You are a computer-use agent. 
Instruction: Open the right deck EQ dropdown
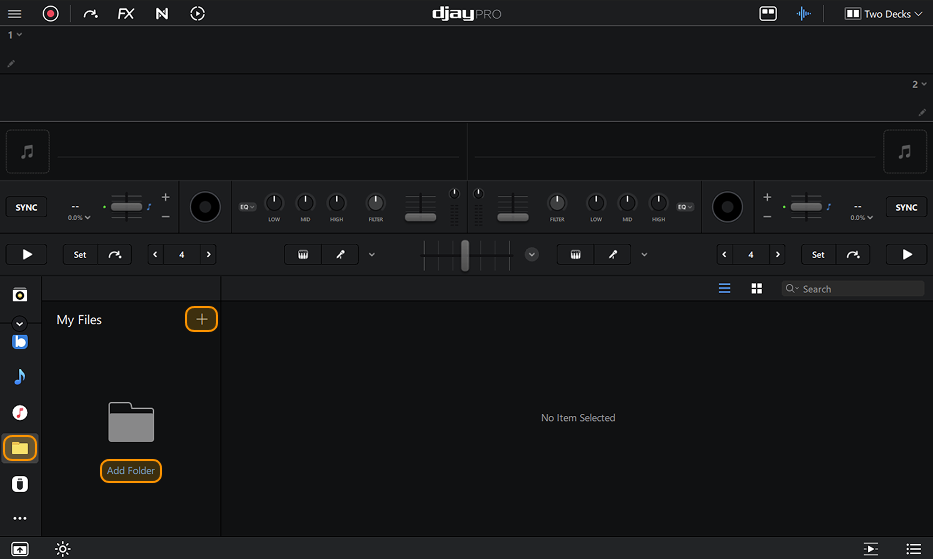click(x=685, y=207)
